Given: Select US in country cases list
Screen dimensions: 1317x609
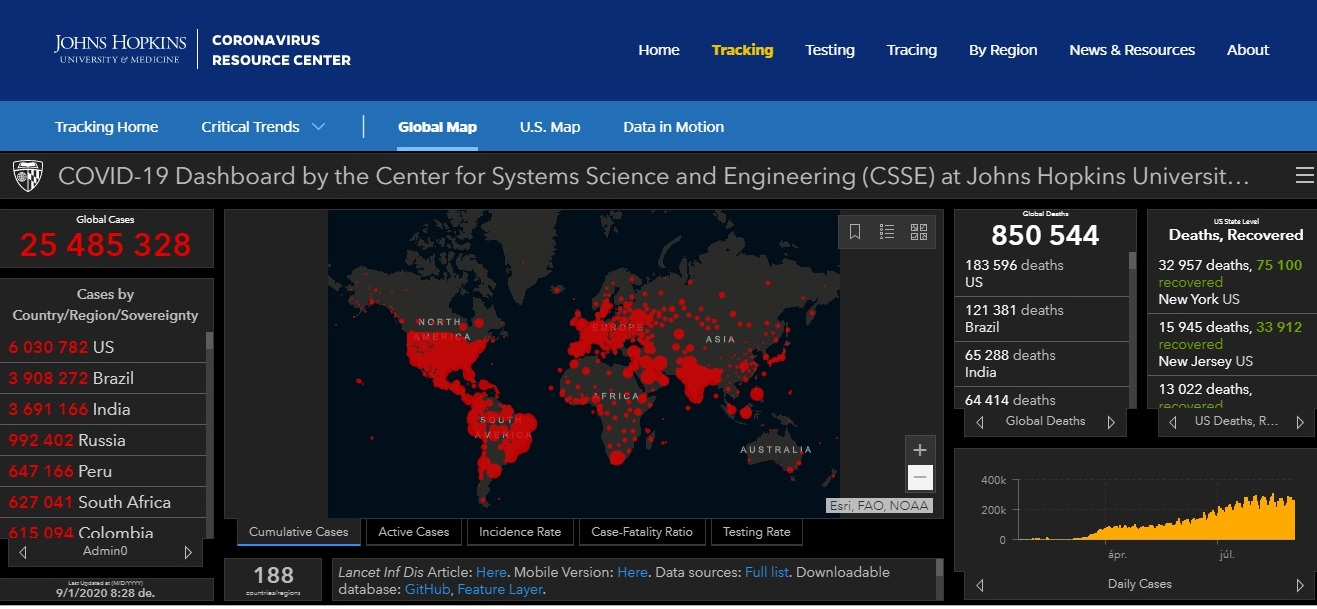Looking at the screenshot, I should [x=104, y=347].
